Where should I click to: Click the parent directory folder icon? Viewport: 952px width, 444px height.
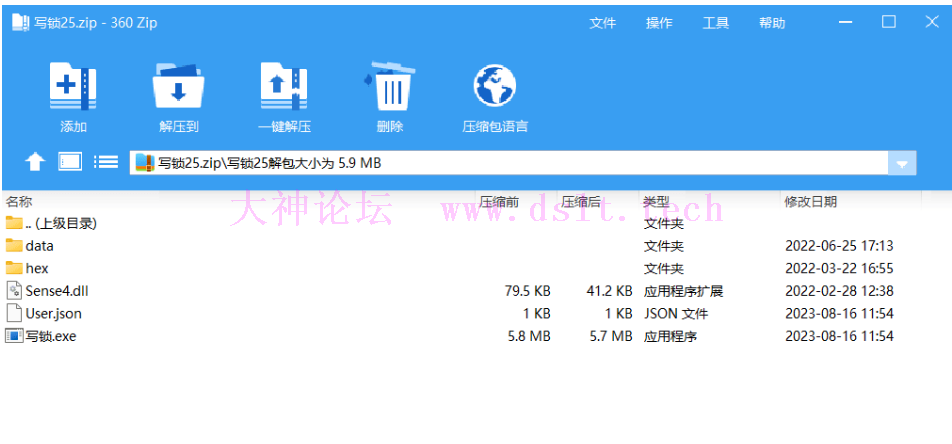coord(14,223)
